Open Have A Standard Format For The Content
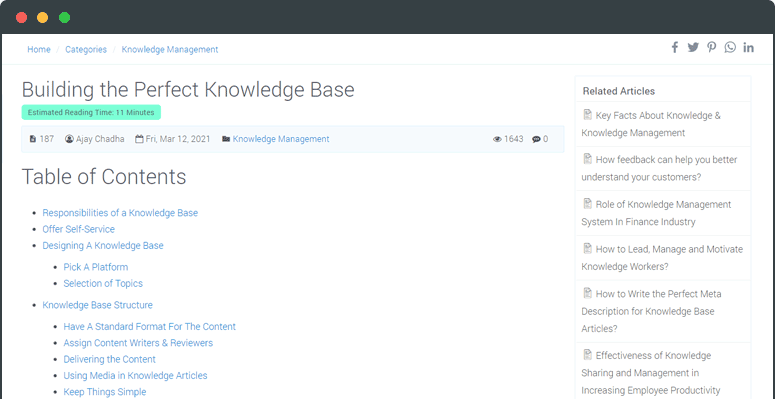775x399 pixels. pos(150,326)
